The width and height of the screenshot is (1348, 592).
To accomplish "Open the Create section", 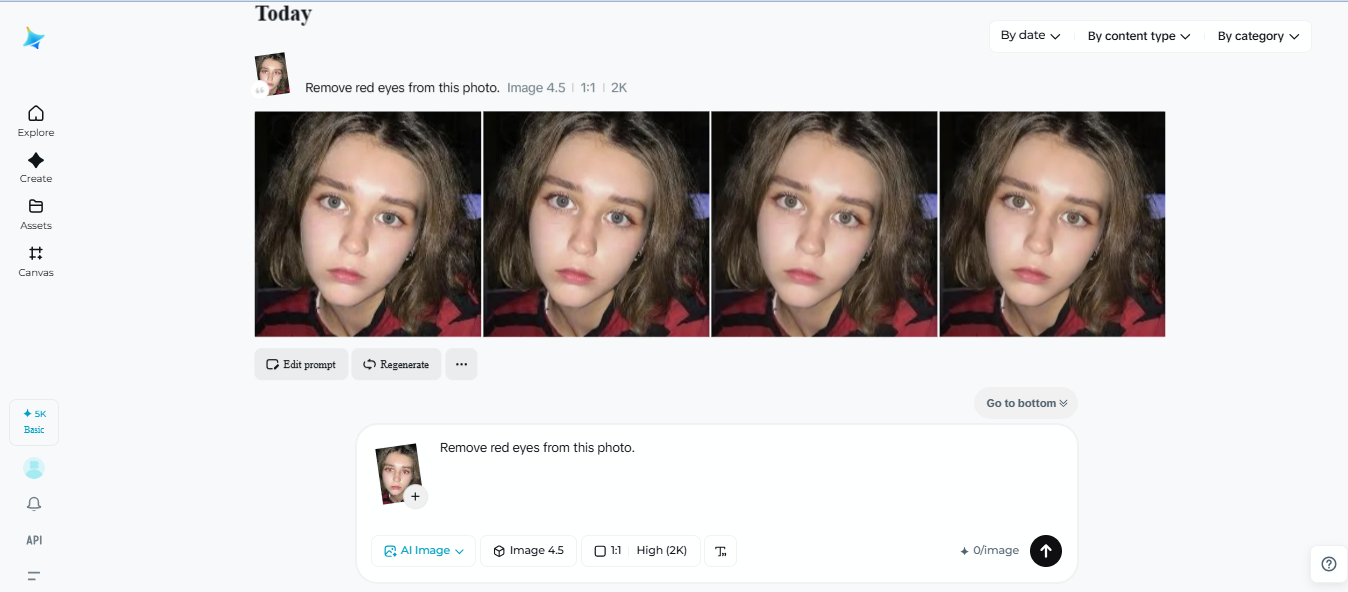I will click(x=36, y=168).
